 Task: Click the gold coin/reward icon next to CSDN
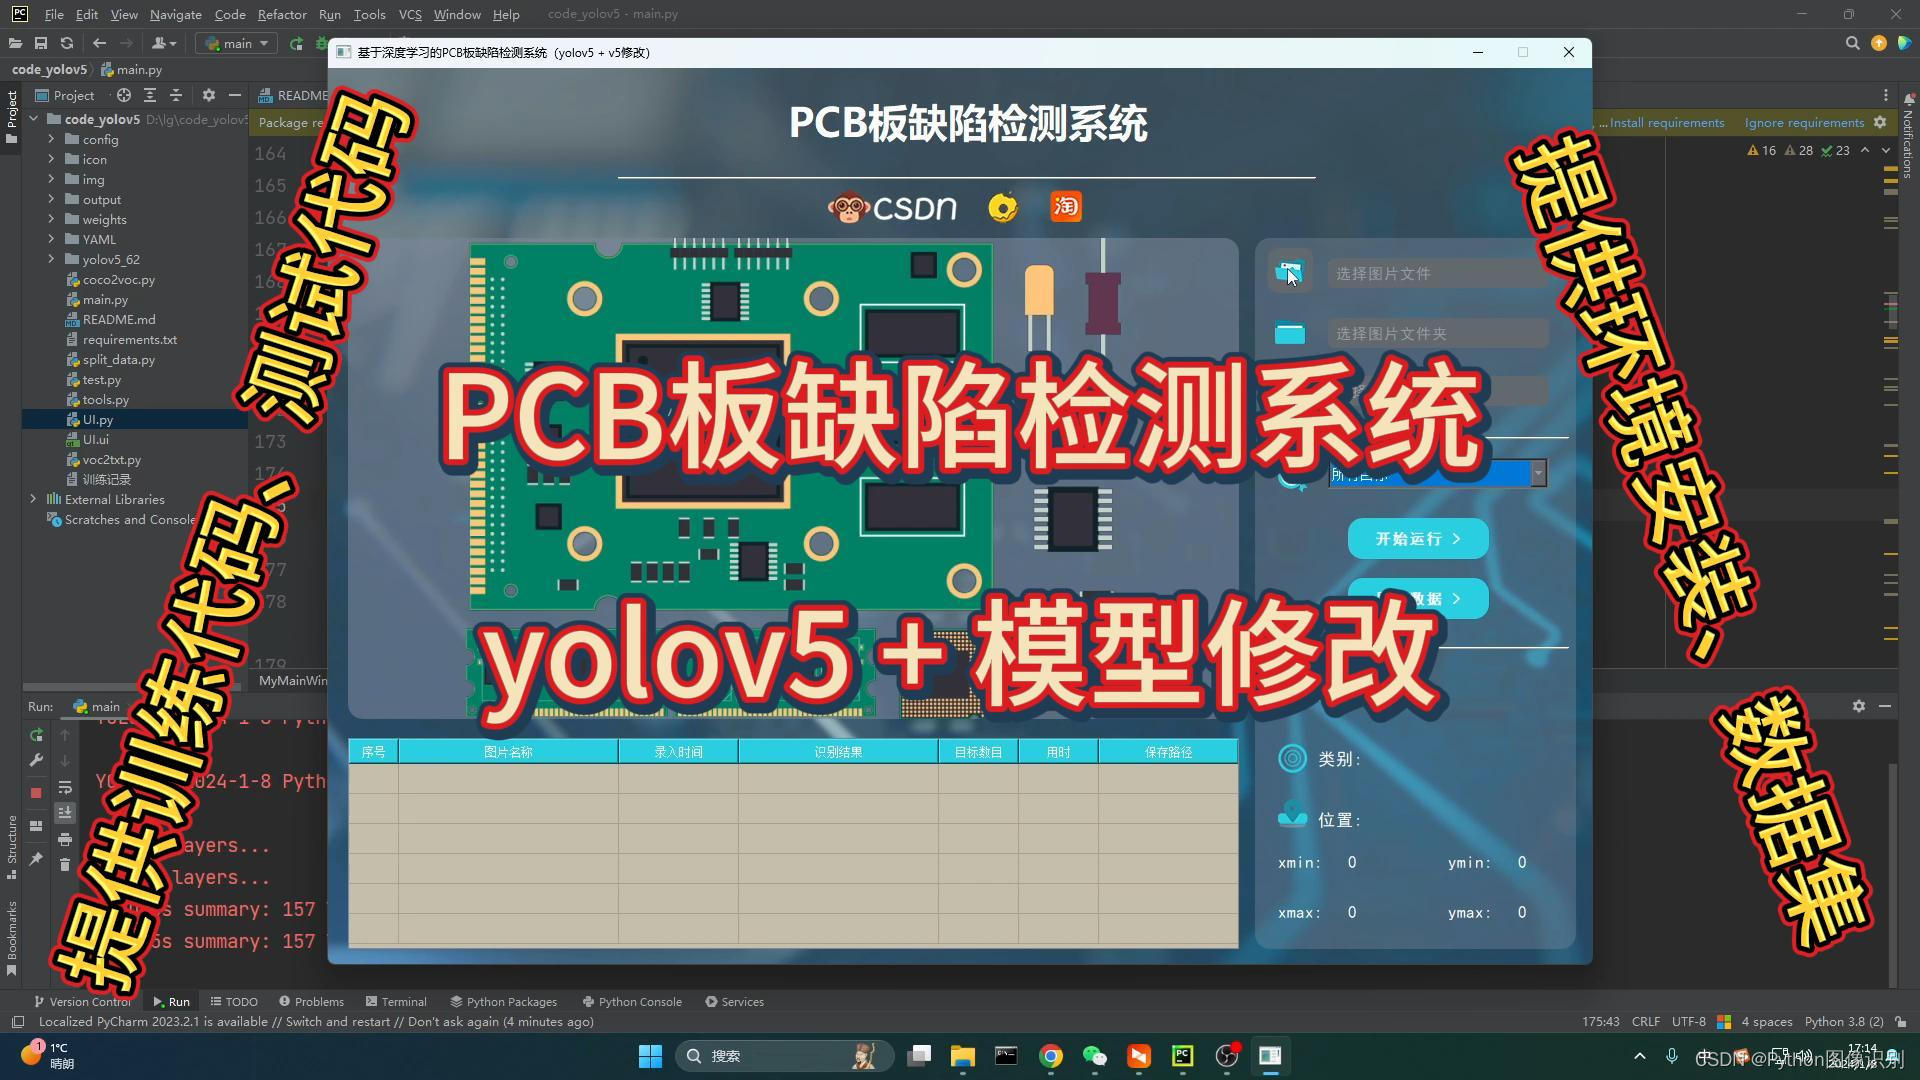point(1005,206)
